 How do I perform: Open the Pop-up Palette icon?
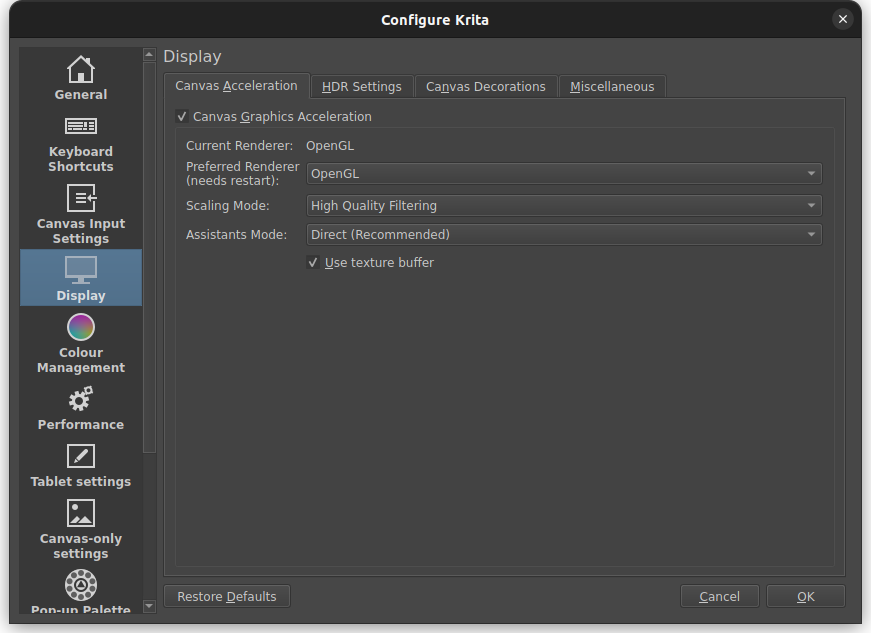(x=81, y=584)
